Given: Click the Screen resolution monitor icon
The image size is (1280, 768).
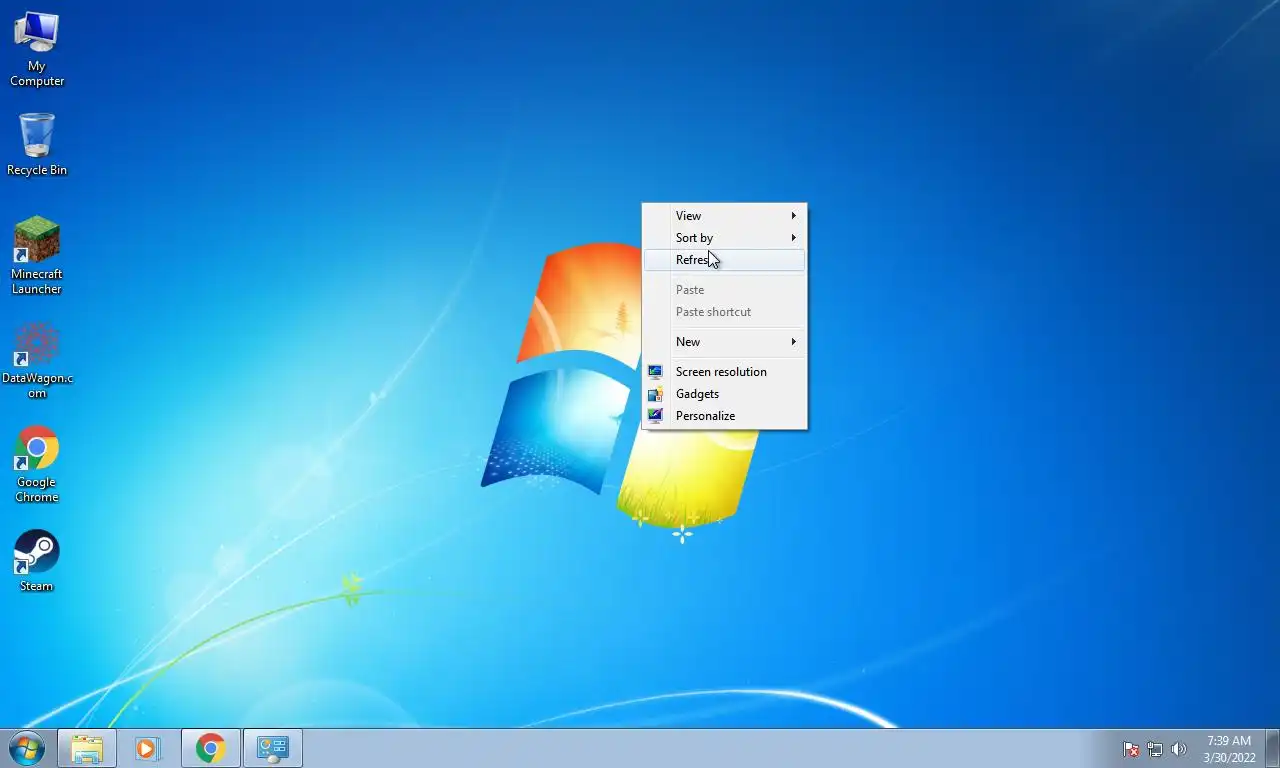Looking at the screenshot, I should pyautogui.click(x=655, y=372).
